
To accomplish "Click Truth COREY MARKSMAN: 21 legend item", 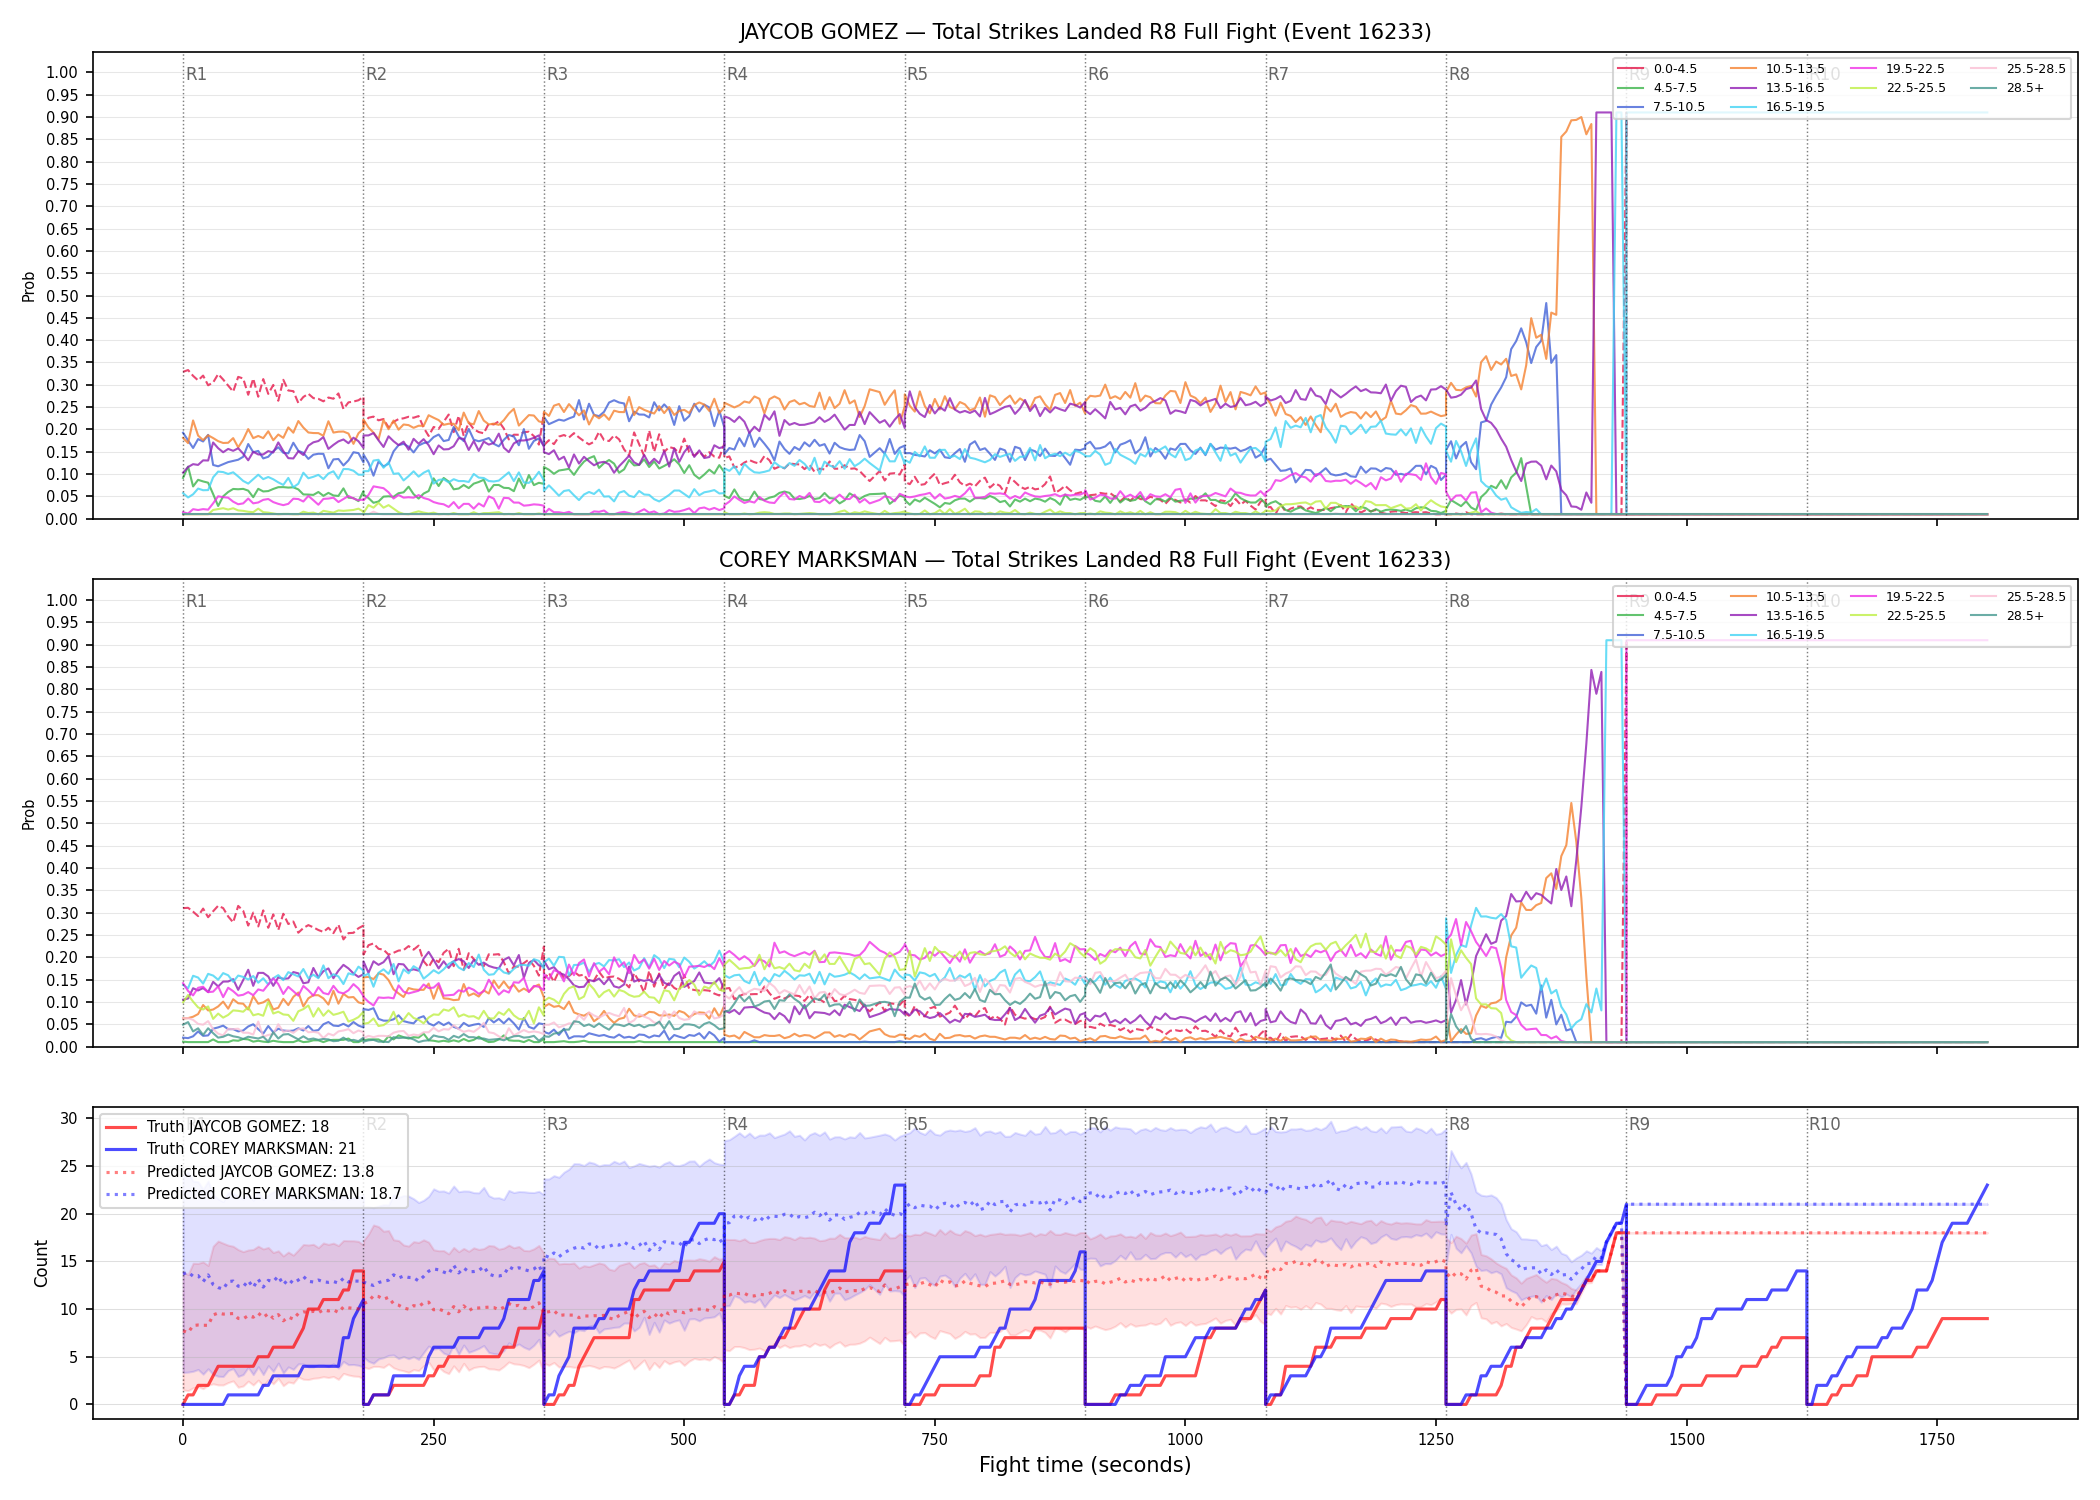I will click(231, 1149).
